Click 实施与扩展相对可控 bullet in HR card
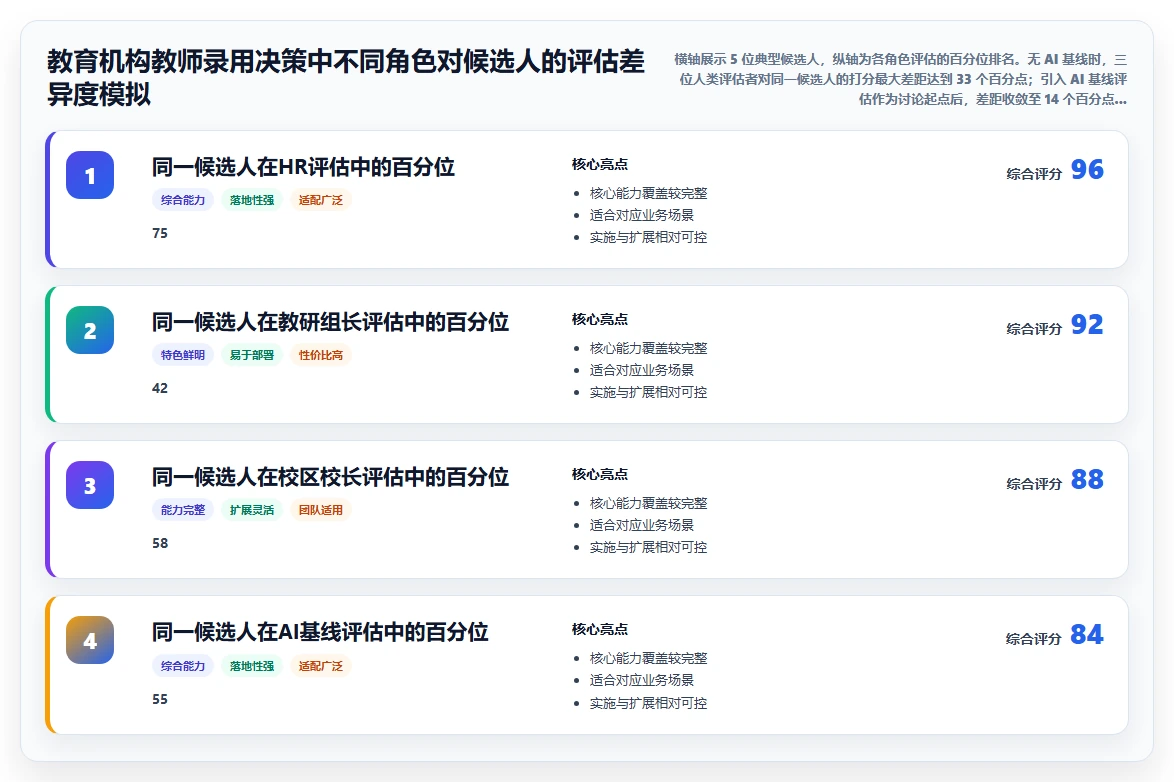The width and height of the screenshot is (1174, 782). click(648, 237)
